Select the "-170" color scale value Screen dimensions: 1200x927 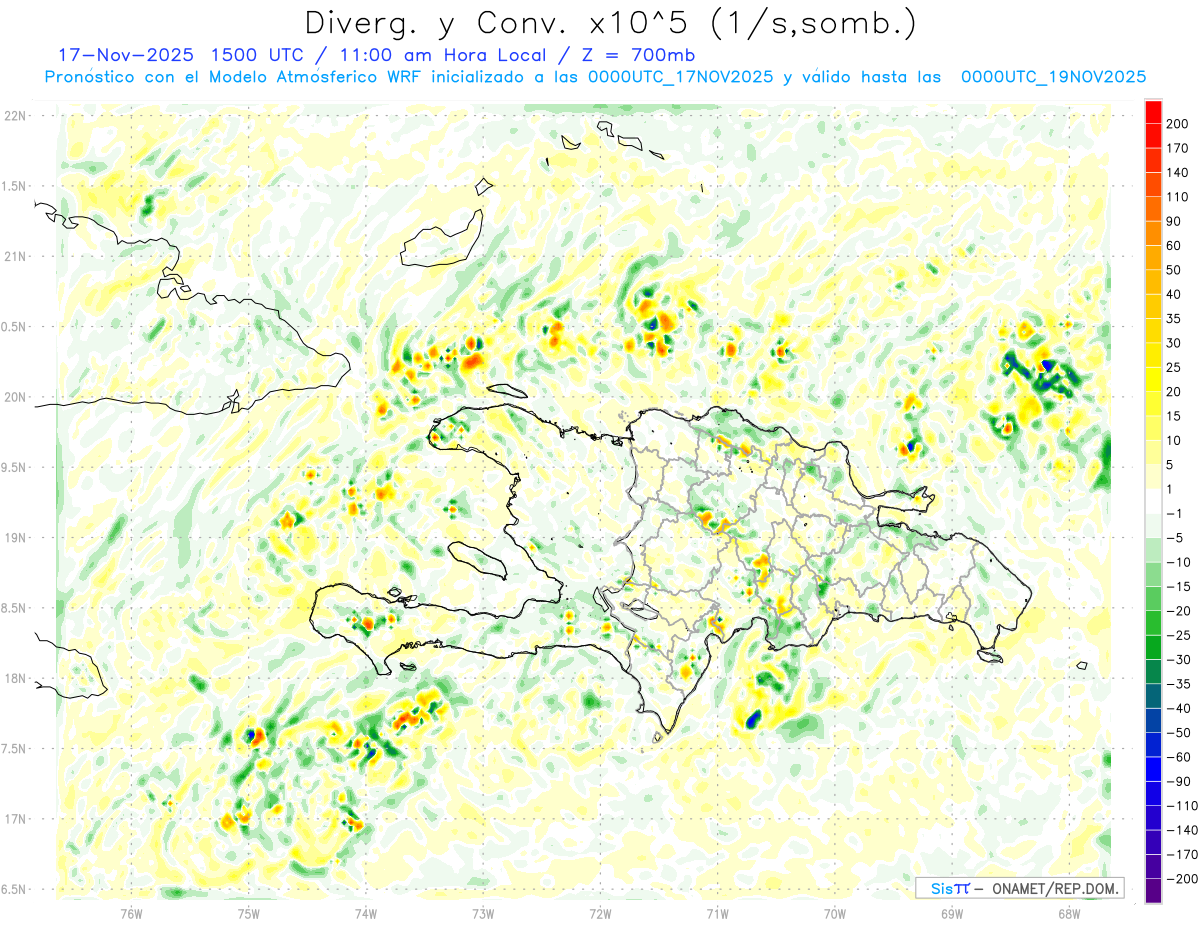1183,854
